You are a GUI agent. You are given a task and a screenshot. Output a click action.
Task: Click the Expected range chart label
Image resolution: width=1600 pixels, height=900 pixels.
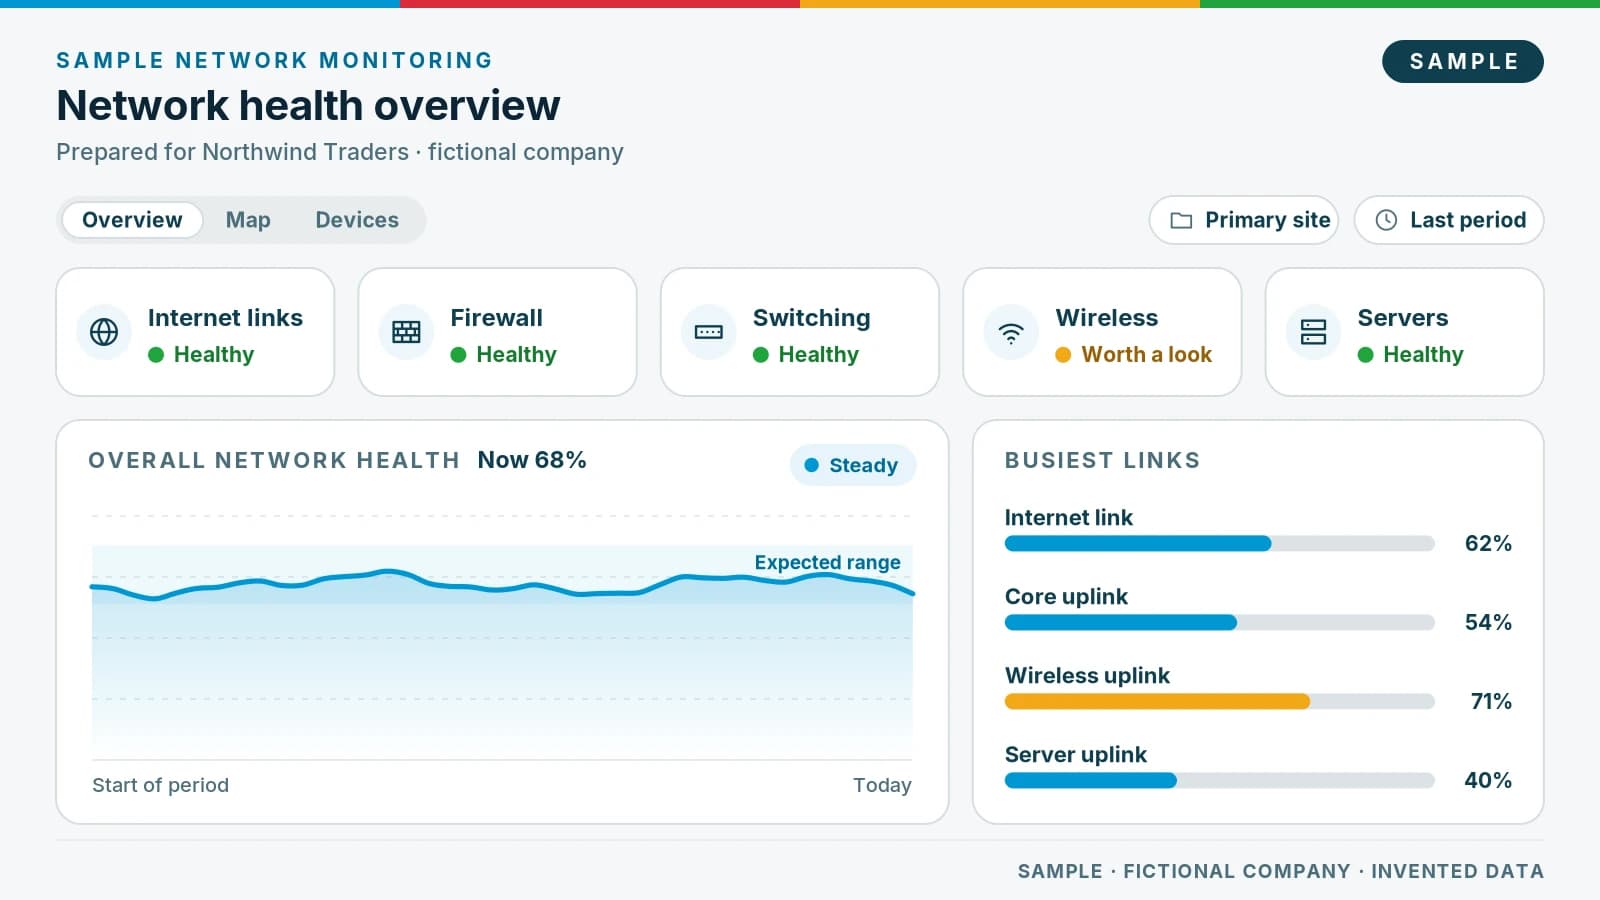827,562
